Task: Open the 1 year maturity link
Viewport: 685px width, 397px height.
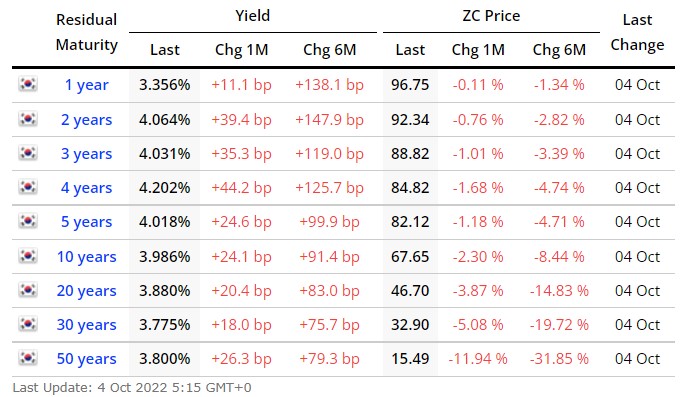Action: pos(86,85)
